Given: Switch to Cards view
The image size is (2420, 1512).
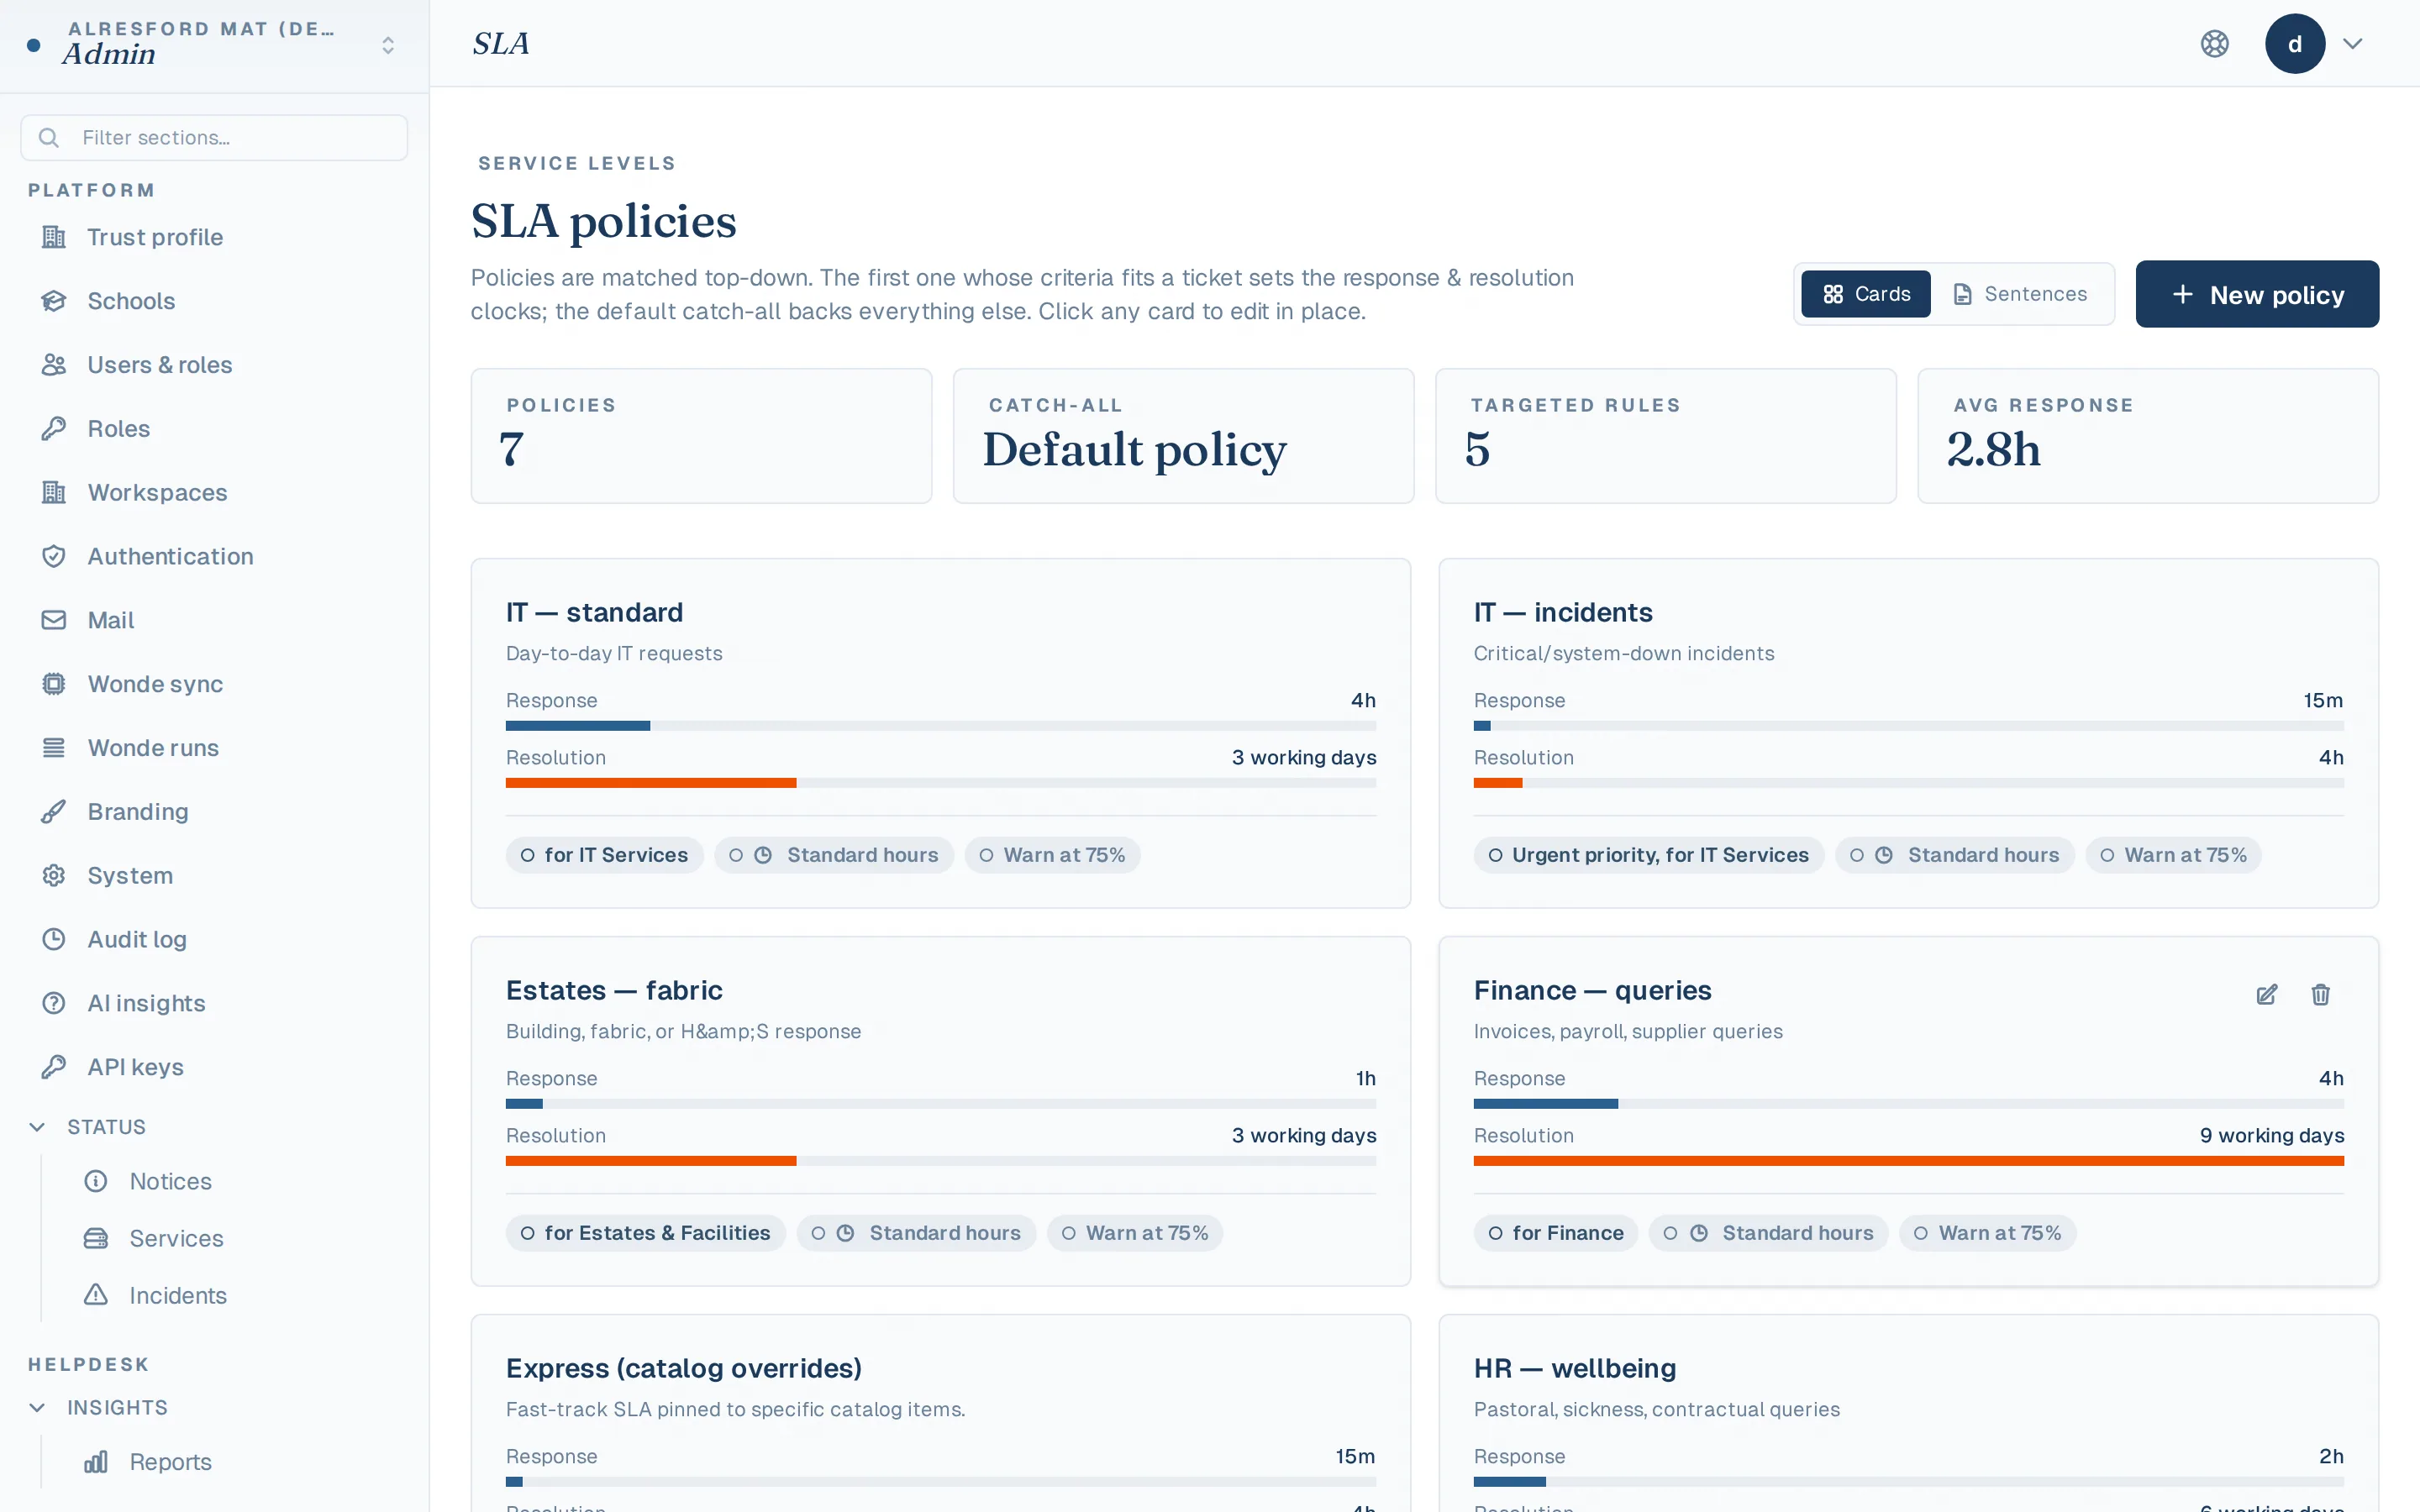Looking at the screenshot, I should tap(1866, 294).
